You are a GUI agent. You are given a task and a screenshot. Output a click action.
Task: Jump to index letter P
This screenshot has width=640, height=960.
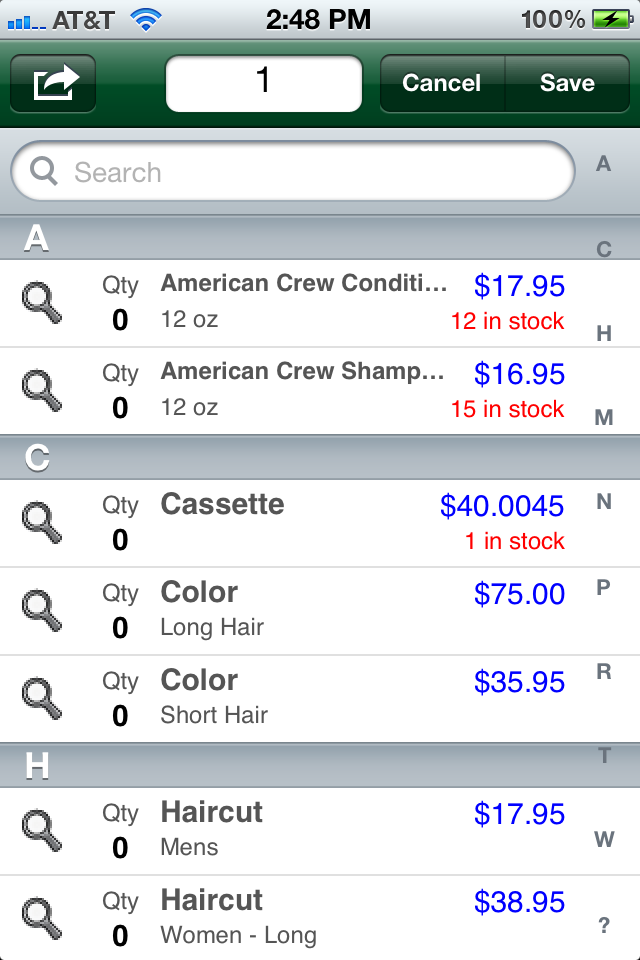(x=604, y=587)
